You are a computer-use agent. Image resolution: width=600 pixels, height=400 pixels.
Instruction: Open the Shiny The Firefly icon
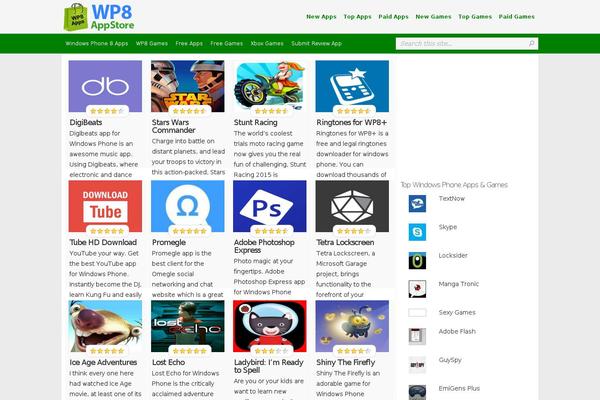pos(352,326)
